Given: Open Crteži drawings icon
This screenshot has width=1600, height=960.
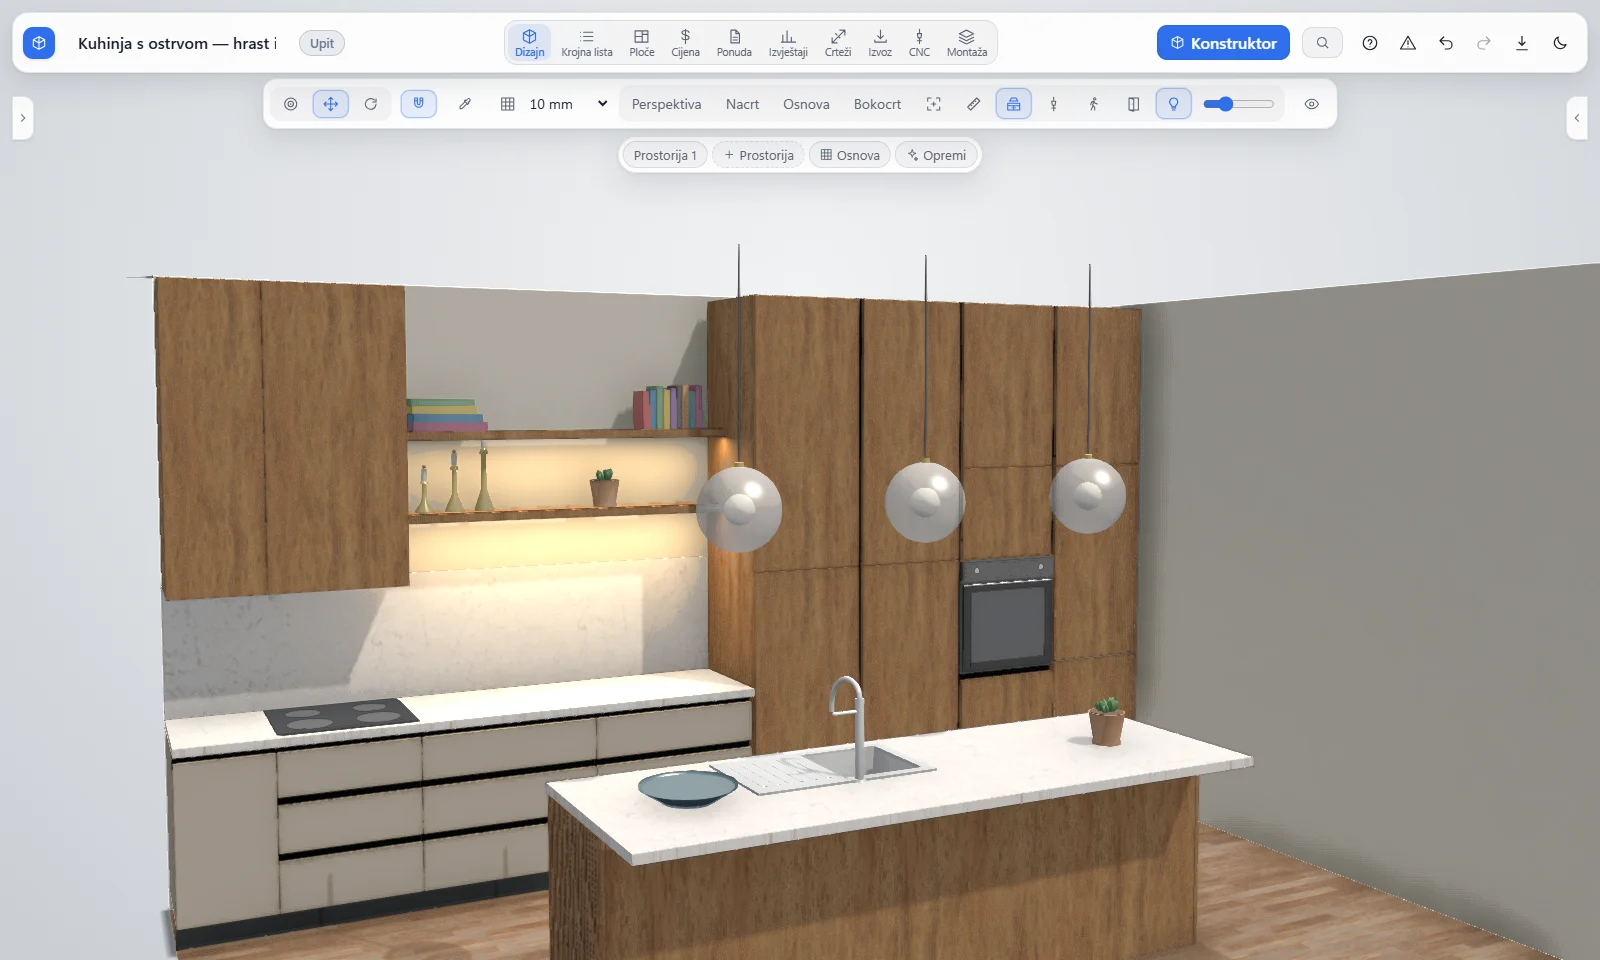Looking at the screenshot, I should tap(838, 43).
